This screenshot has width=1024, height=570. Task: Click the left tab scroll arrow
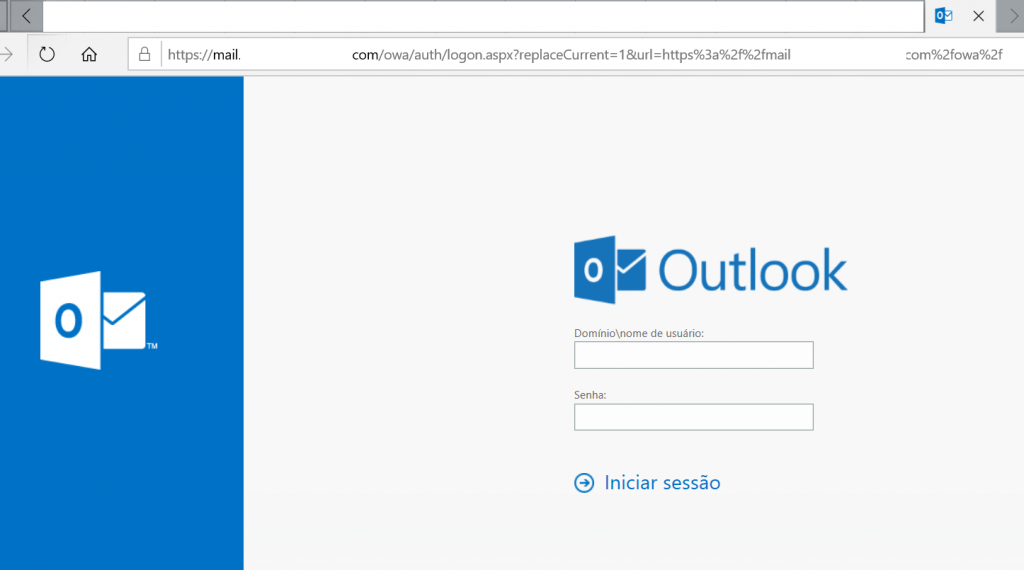point(26,16)
